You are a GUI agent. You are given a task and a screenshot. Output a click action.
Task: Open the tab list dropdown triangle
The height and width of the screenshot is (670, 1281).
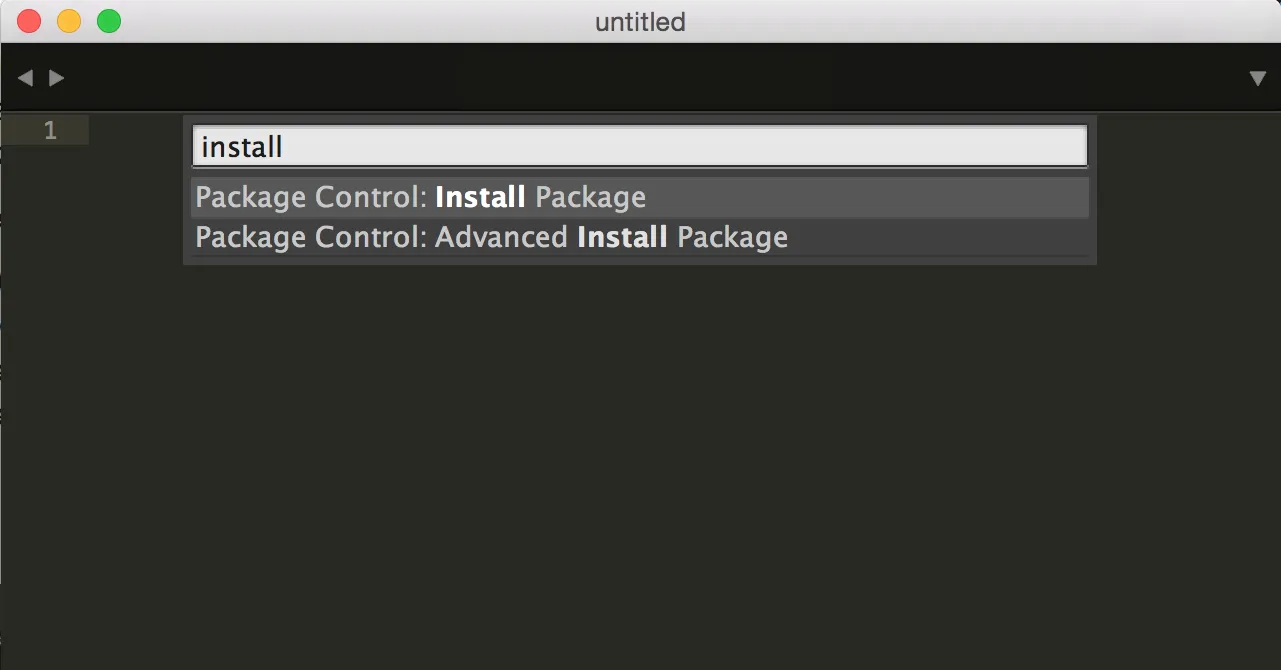coord(1257,78)
